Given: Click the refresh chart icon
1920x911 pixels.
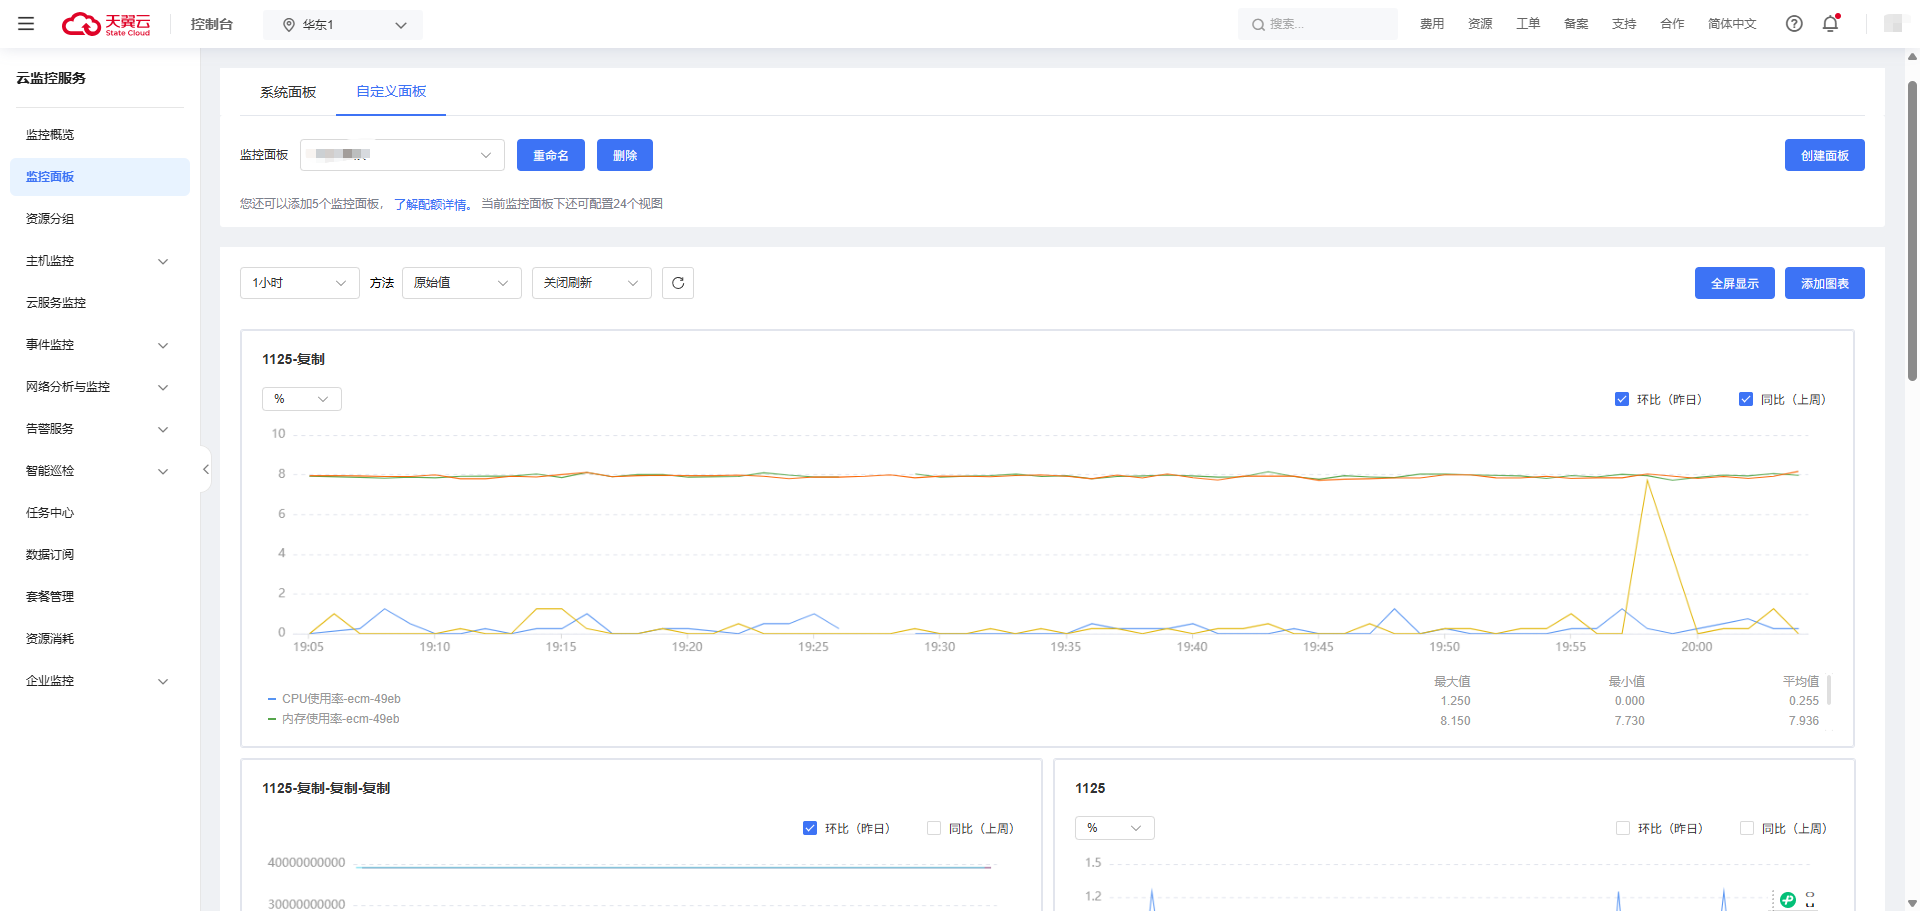Looking at the screenshot, I should [x=678, y=283].
